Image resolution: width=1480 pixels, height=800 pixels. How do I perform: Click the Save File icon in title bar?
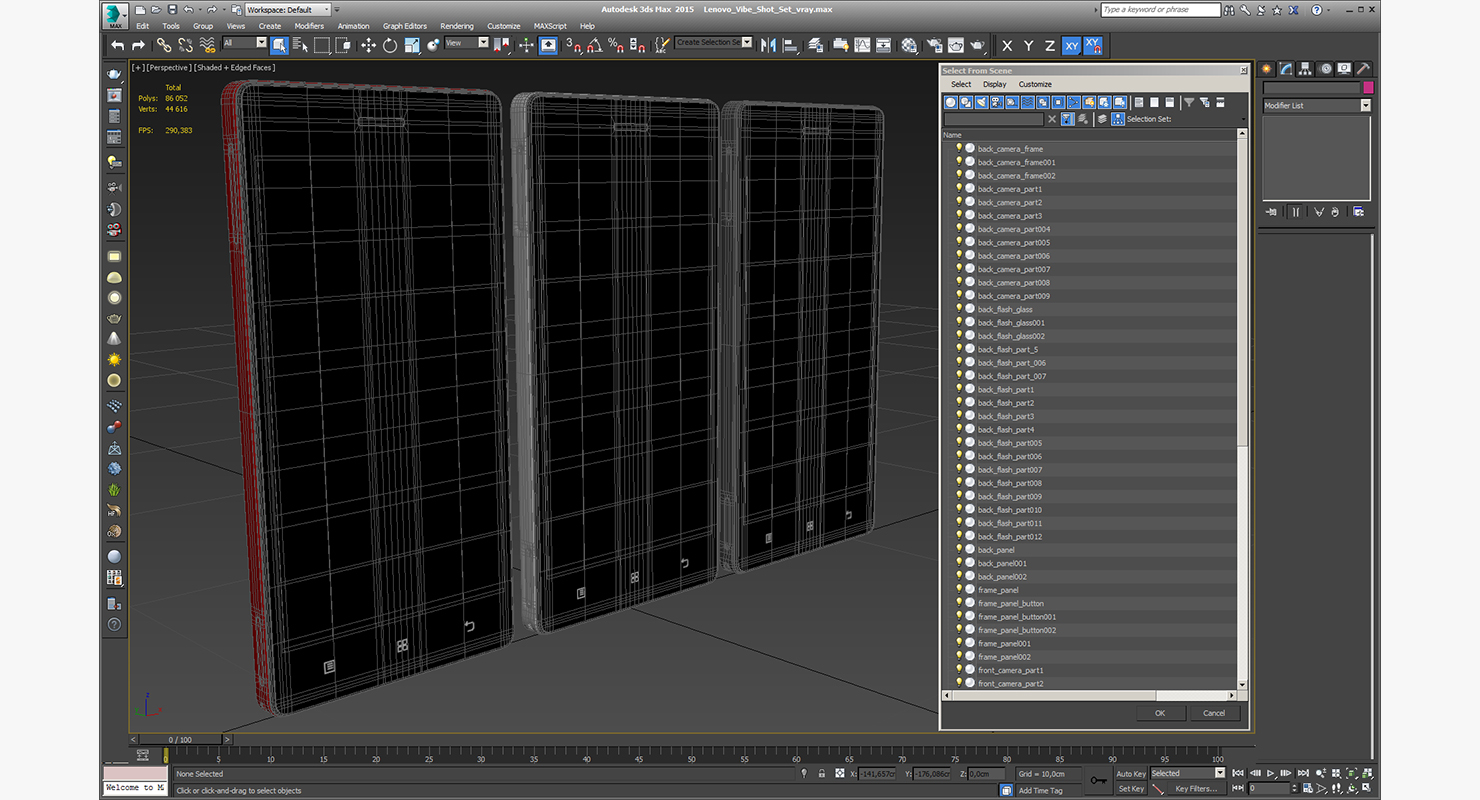pyautogui.click(x=172, y=9)
